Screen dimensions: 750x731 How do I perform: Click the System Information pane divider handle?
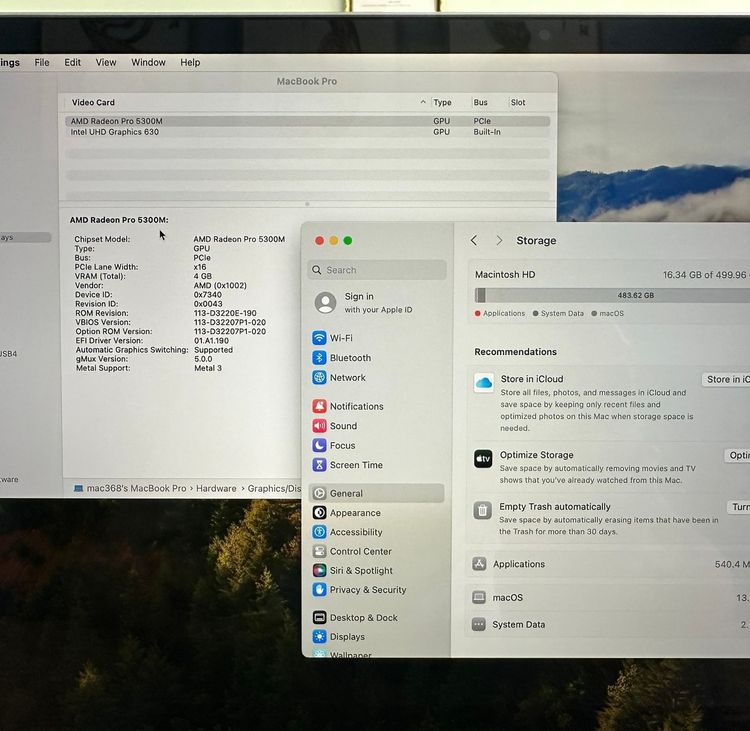point(307,204)
